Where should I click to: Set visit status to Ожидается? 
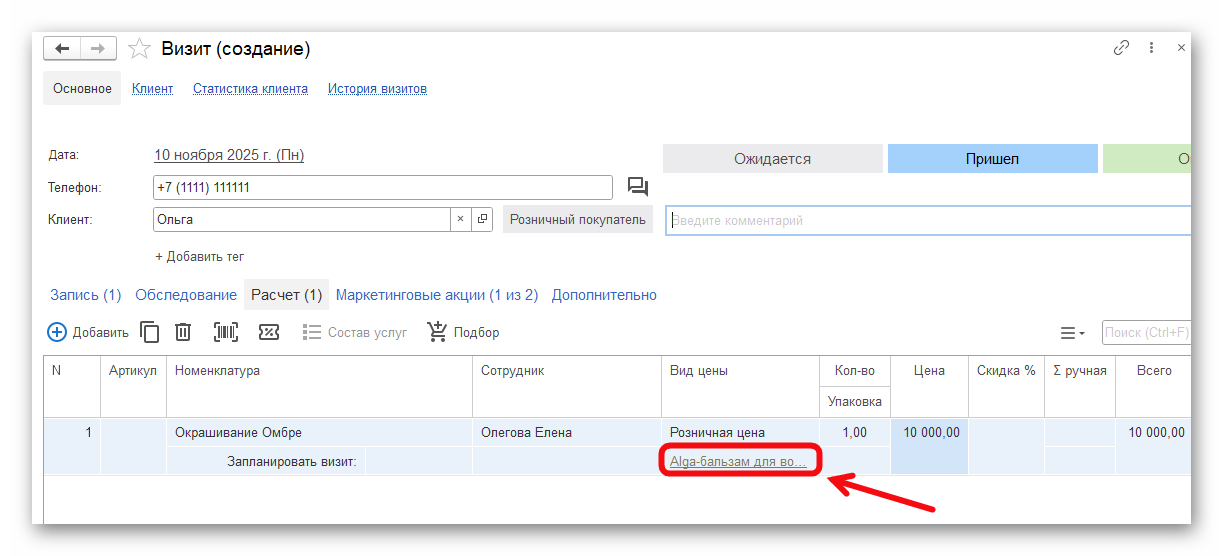772,159
